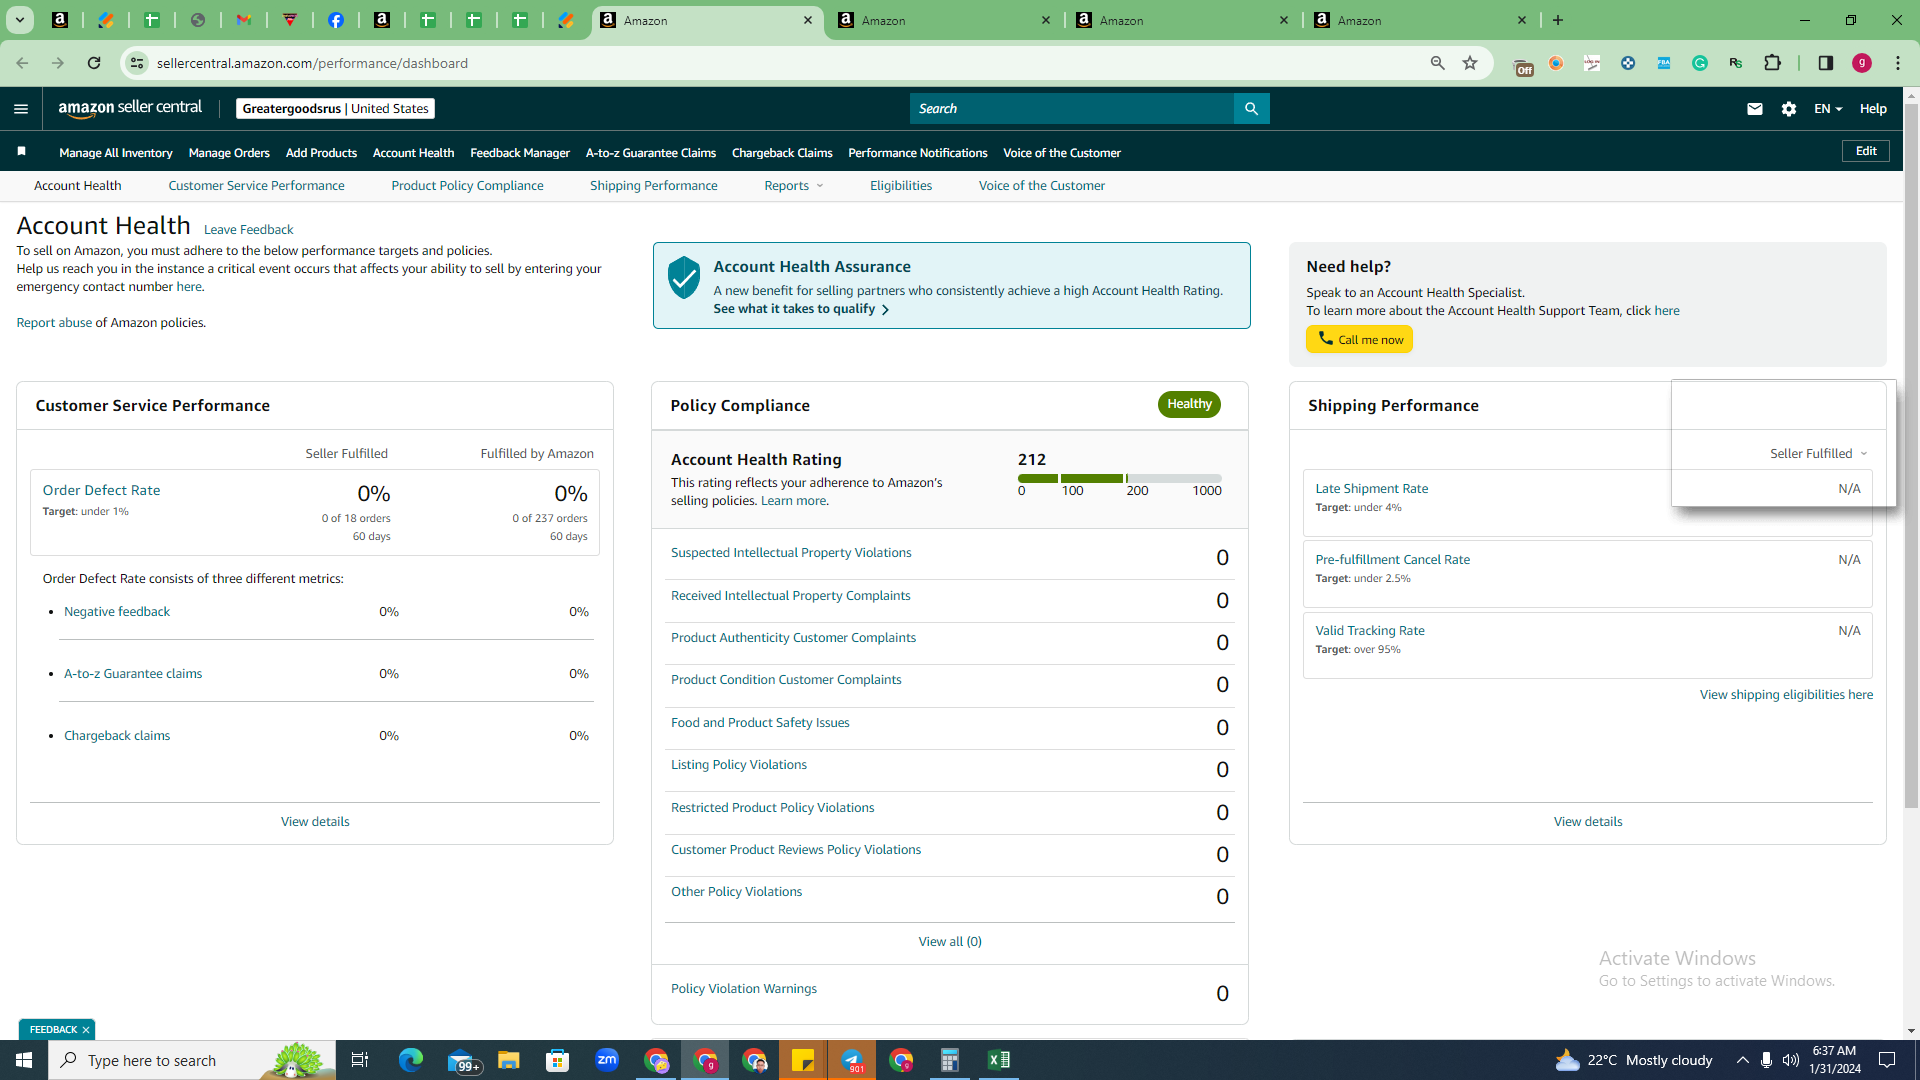Open Suspected Intellectual Property Violations
1920x1080 pixels.
tap(791, 553)
